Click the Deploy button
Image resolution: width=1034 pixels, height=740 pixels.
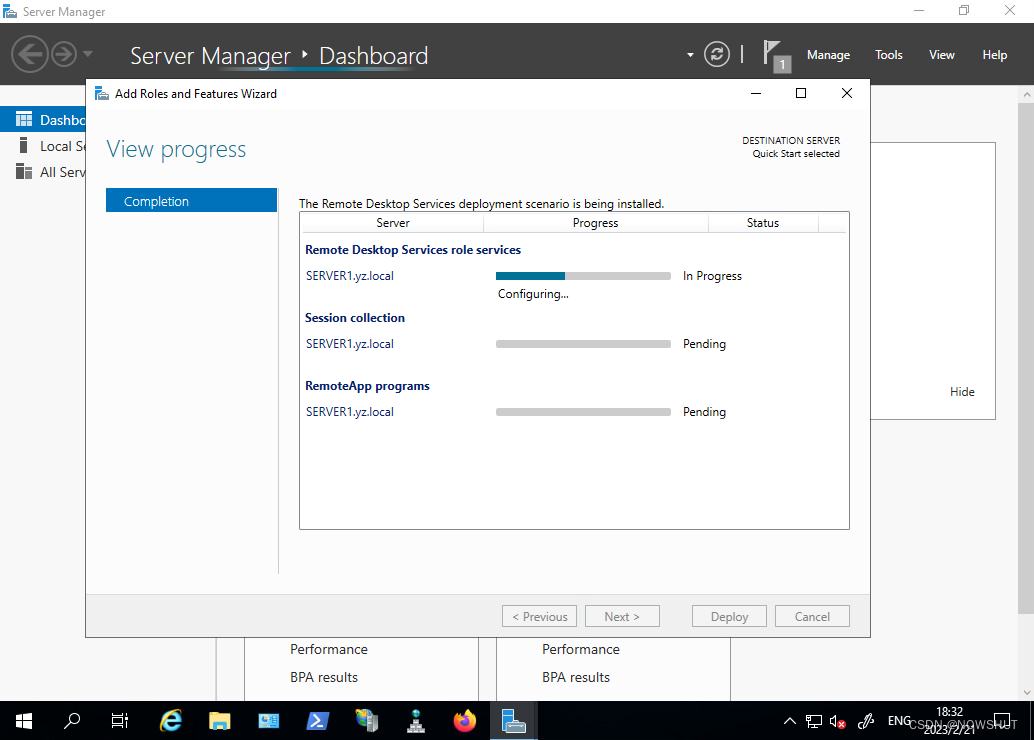pos(729,616)
